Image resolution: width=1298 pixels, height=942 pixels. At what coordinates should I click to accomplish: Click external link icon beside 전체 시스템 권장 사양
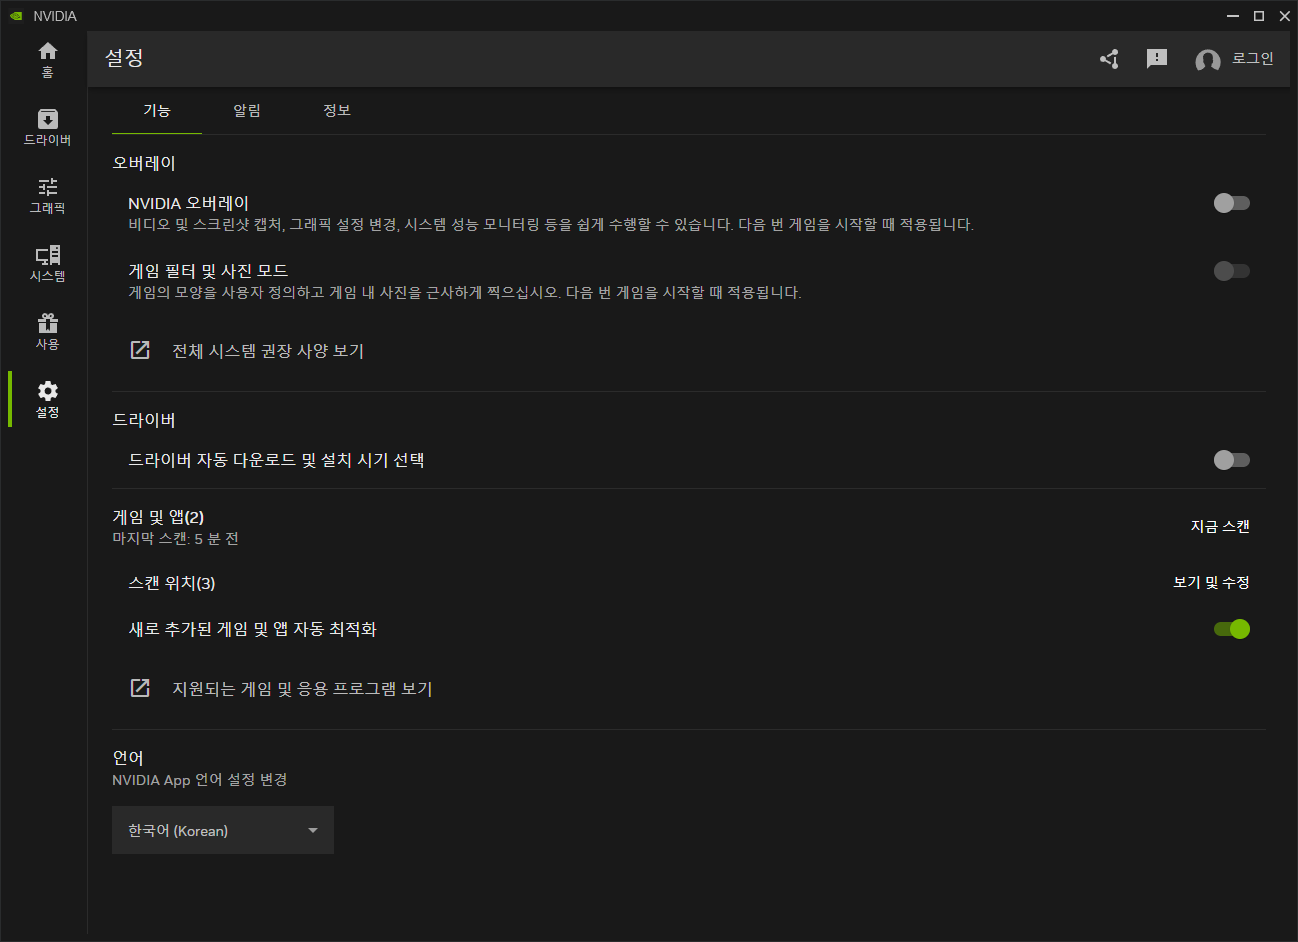pos(140,350)
